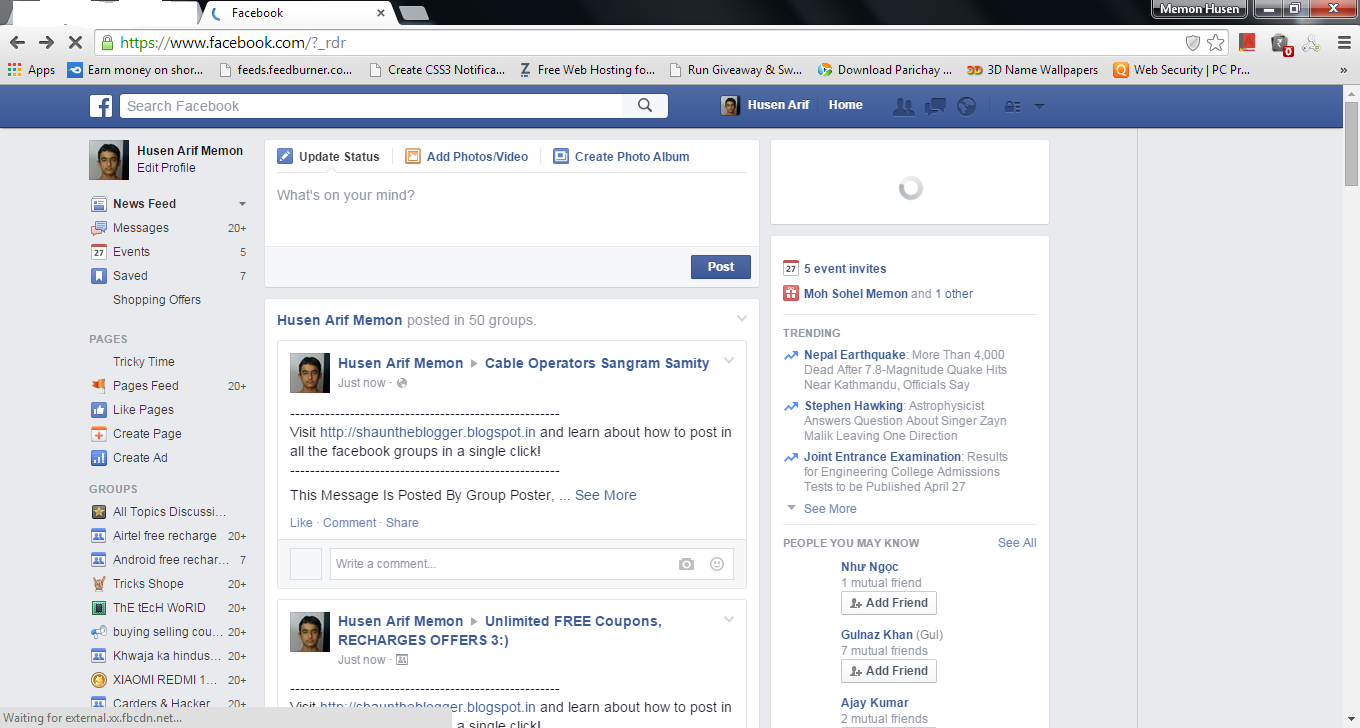This screenshot has width=1360, height=728.
Task: Open the 5 event invites link
Action: [845, 269]
